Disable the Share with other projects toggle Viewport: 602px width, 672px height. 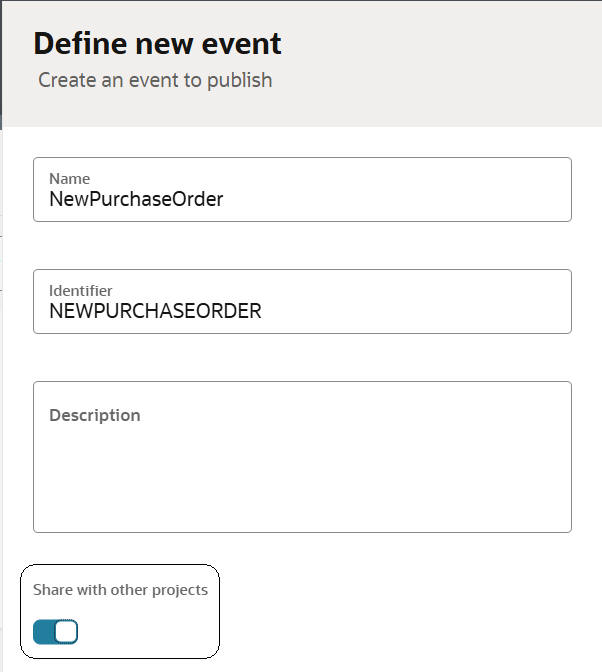(55, 632)
